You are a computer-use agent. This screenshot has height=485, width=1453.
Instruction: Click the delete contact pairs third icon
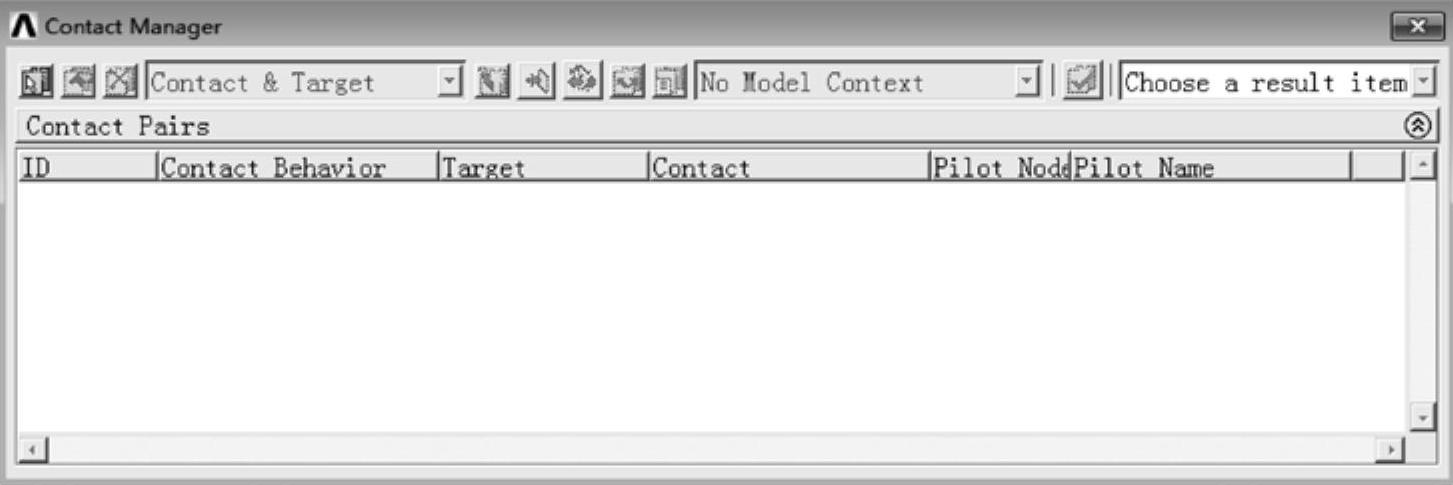[x=119, y=82]
